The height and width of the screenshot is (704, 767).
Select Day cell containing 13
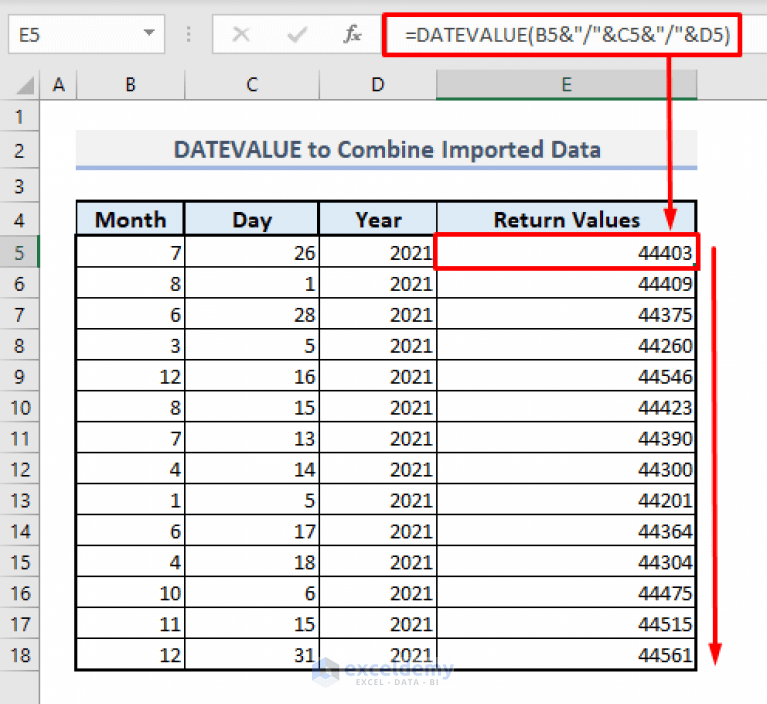pos(252,438)
